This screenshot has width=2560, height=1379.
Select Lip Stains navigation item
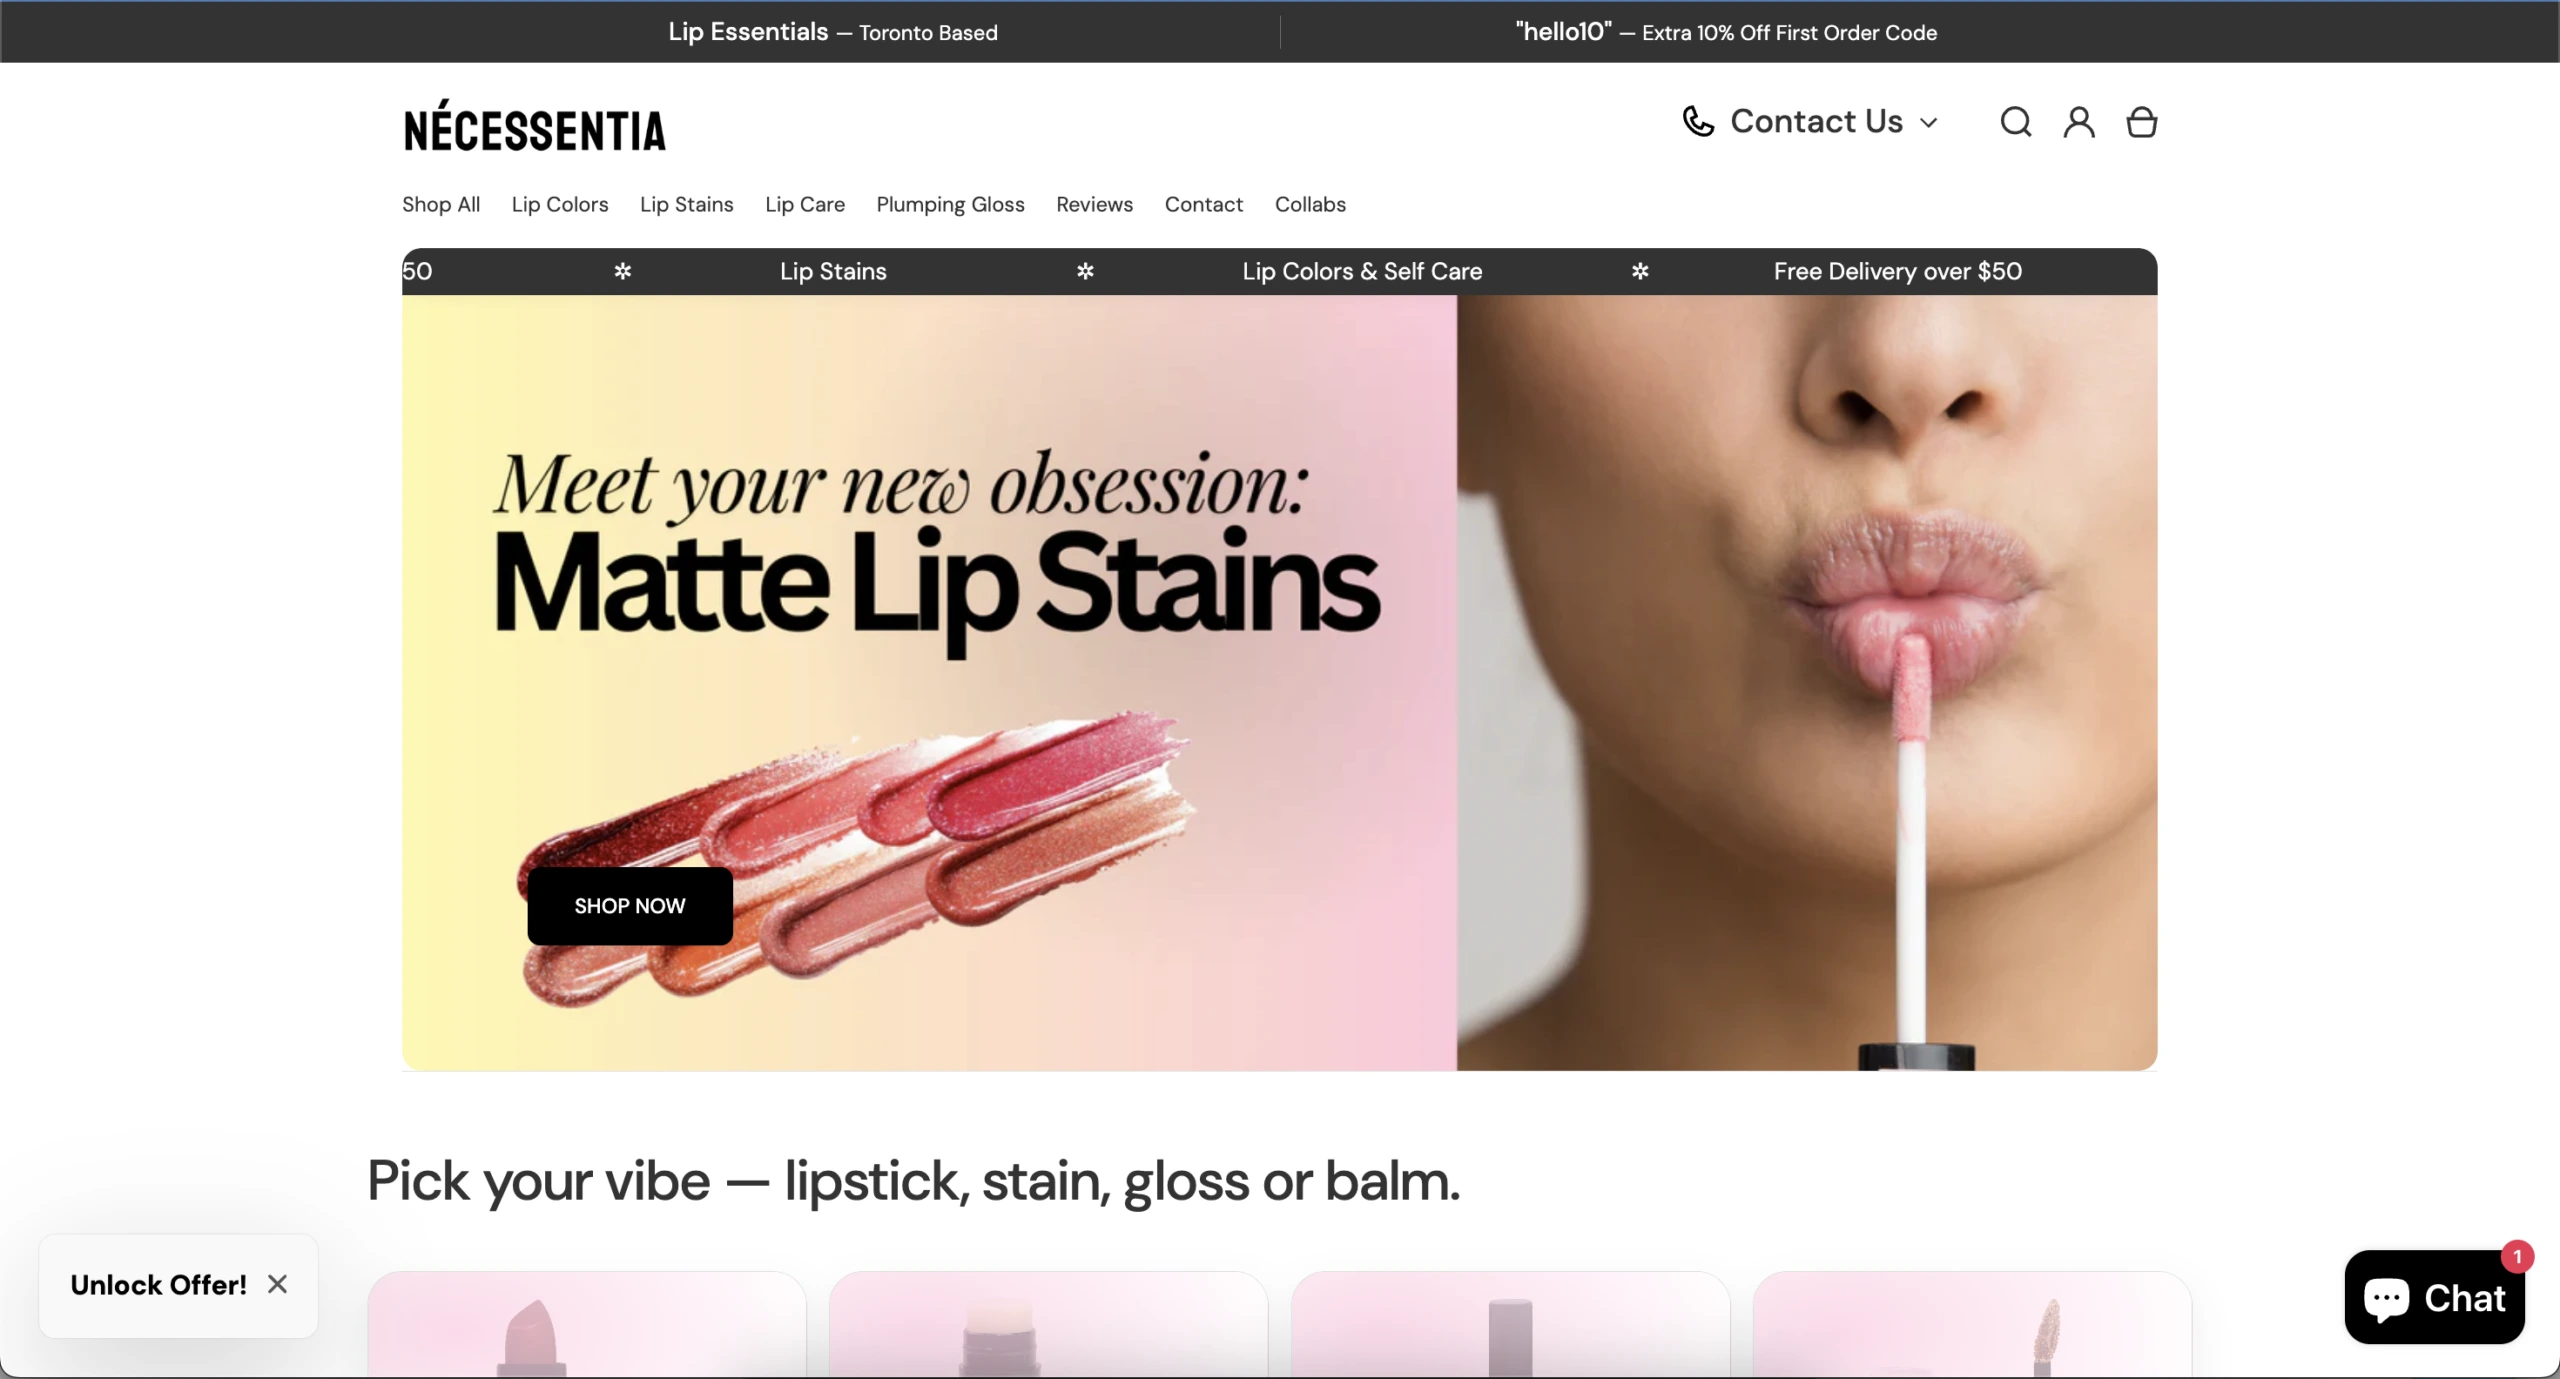click(x=686, y=204)
